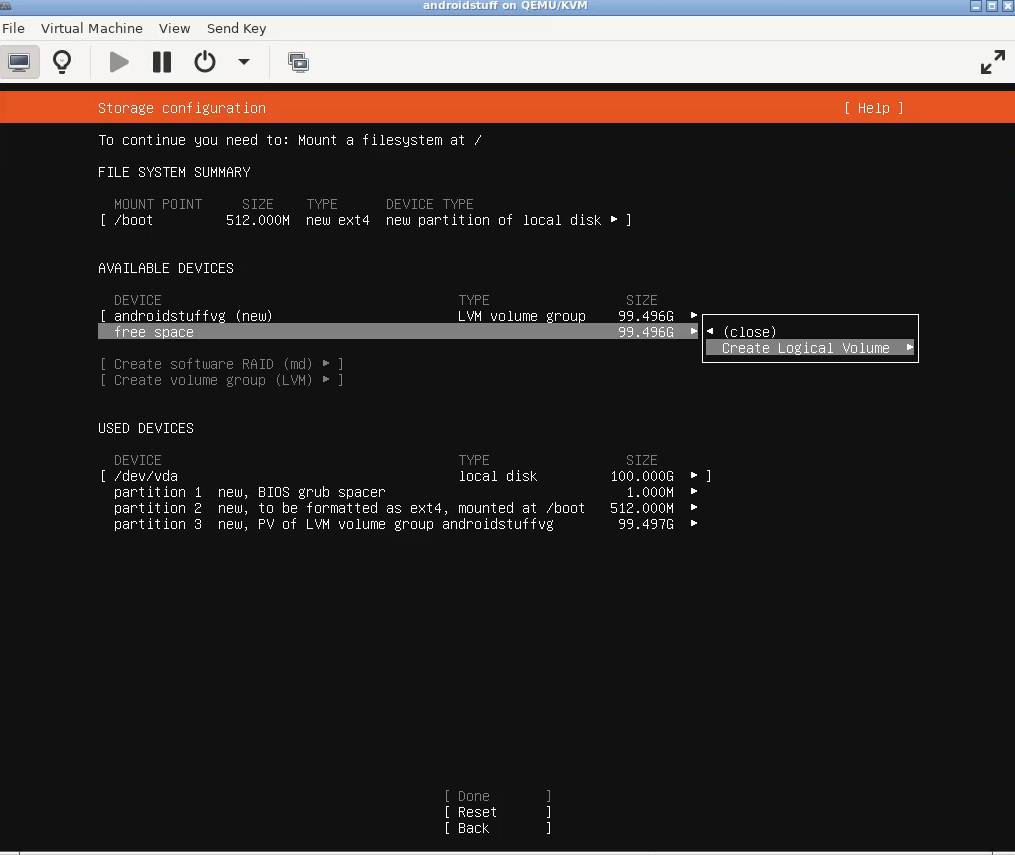Click partition 3 size 99.497G

(x=645, y=524)
